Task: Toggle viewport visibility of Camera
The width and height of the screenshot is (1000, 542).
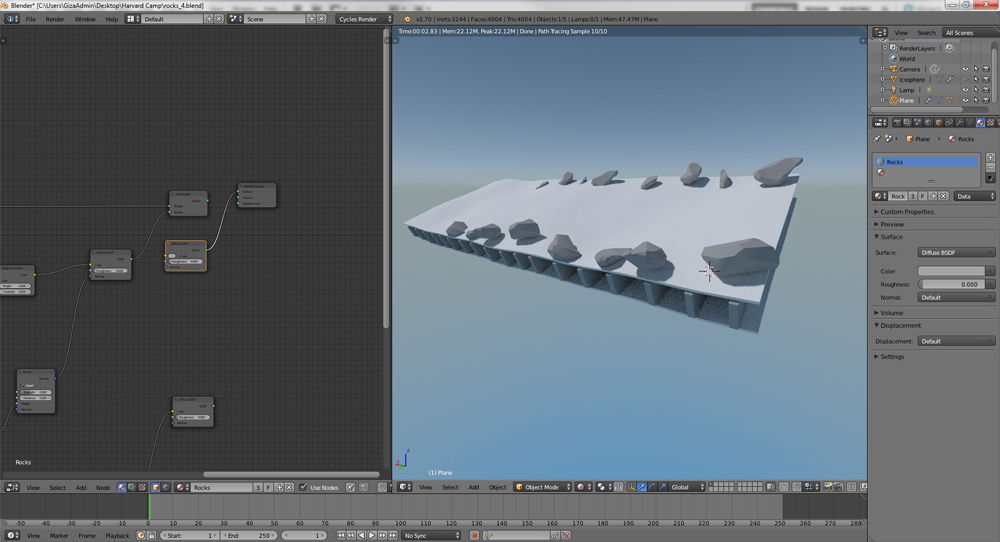Action: [966, 69]
